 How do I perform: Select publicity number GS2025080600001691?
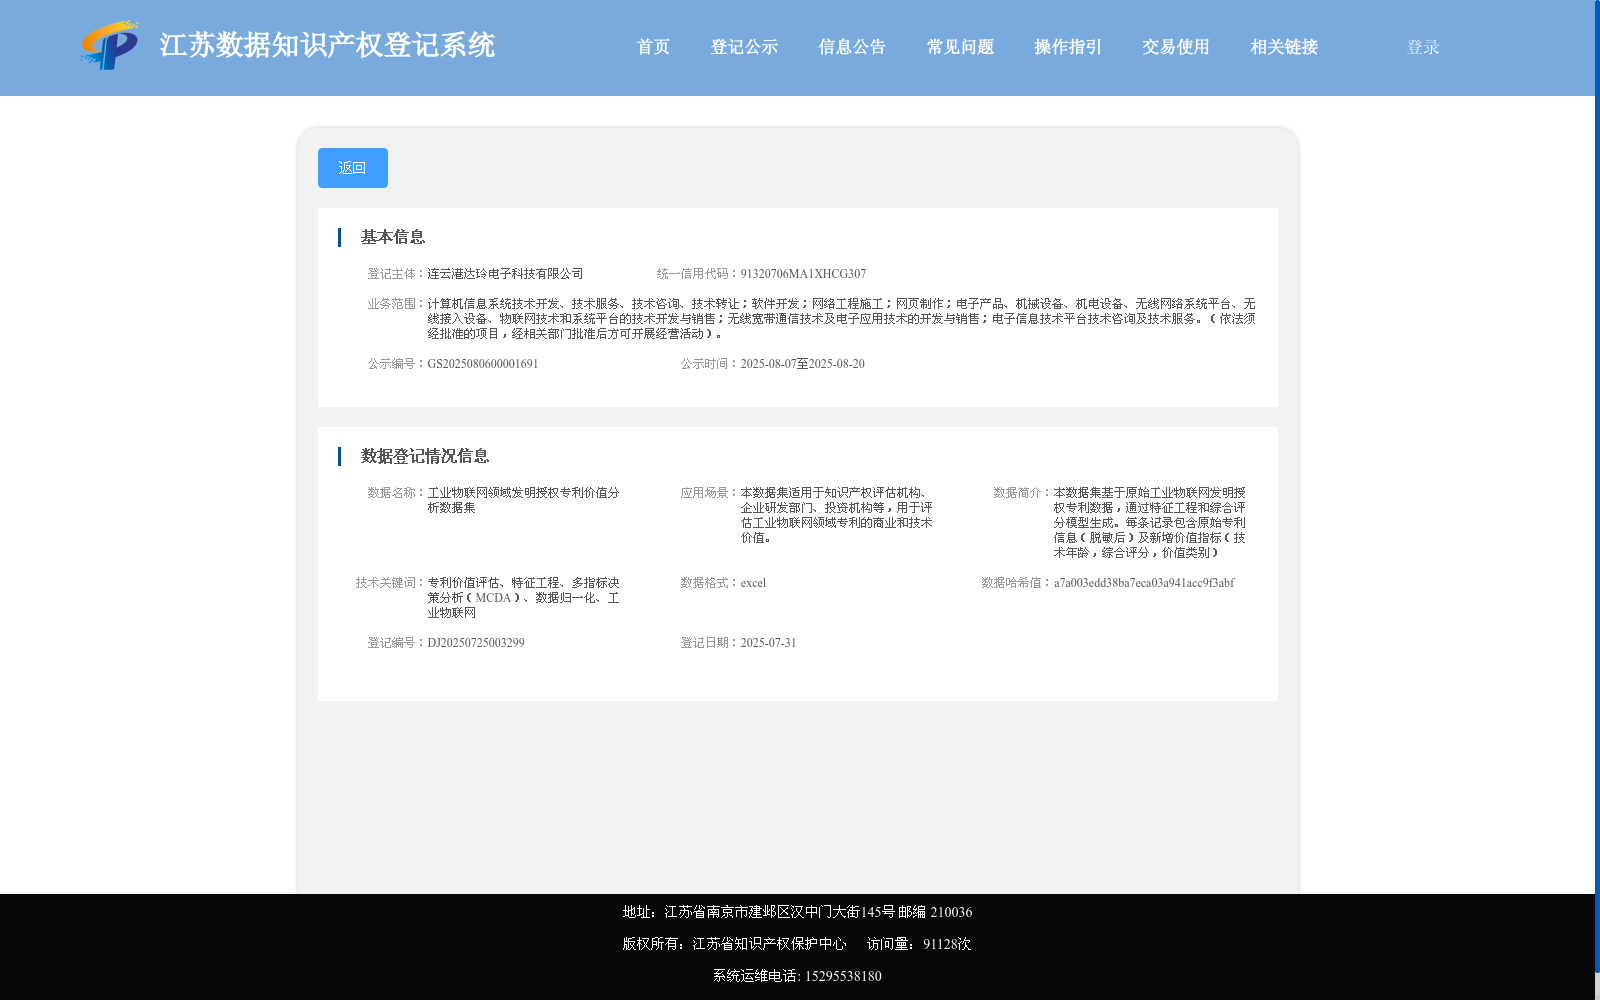tap(483, 364)
